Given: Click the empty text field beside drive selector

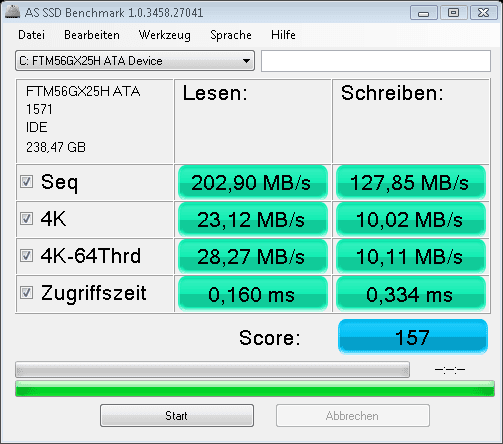Looking at the screenshot, I should click(376, 61).
